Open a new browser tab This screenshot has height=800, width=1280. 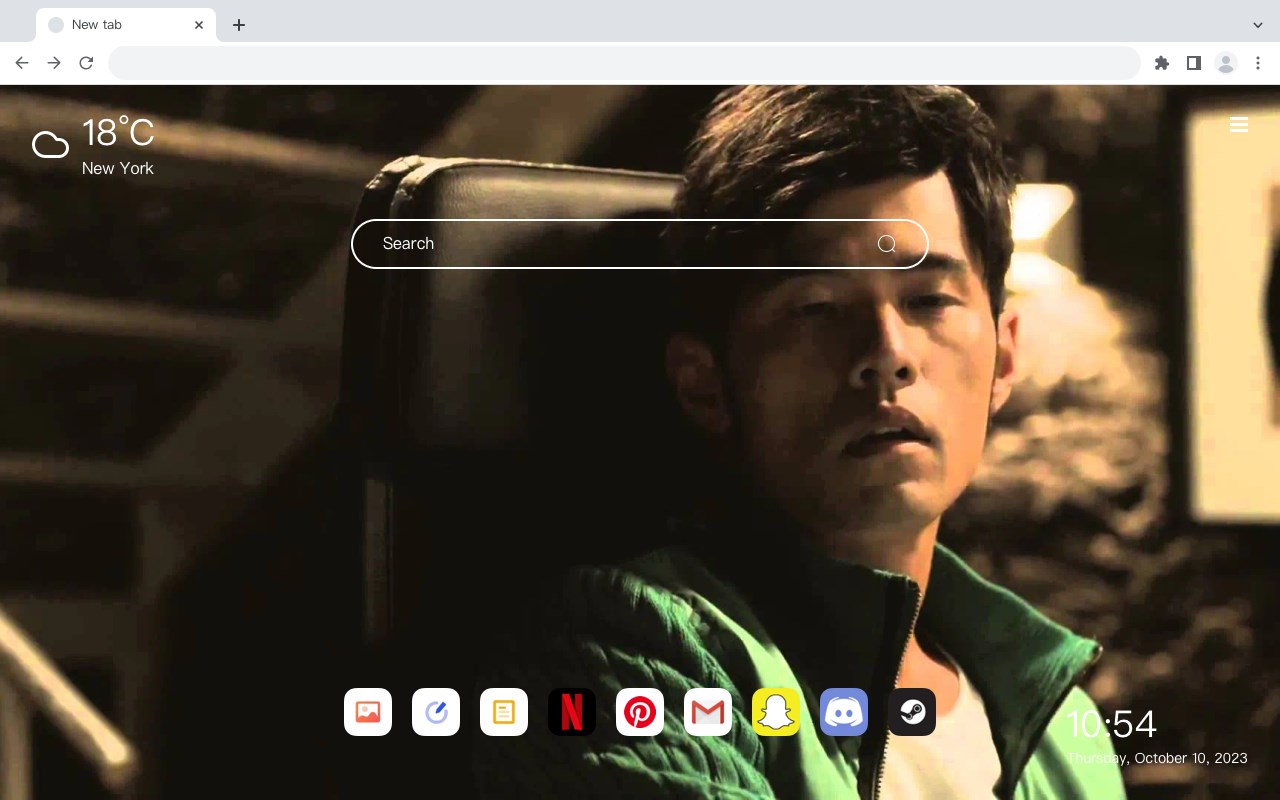click(x=239, y=25)
